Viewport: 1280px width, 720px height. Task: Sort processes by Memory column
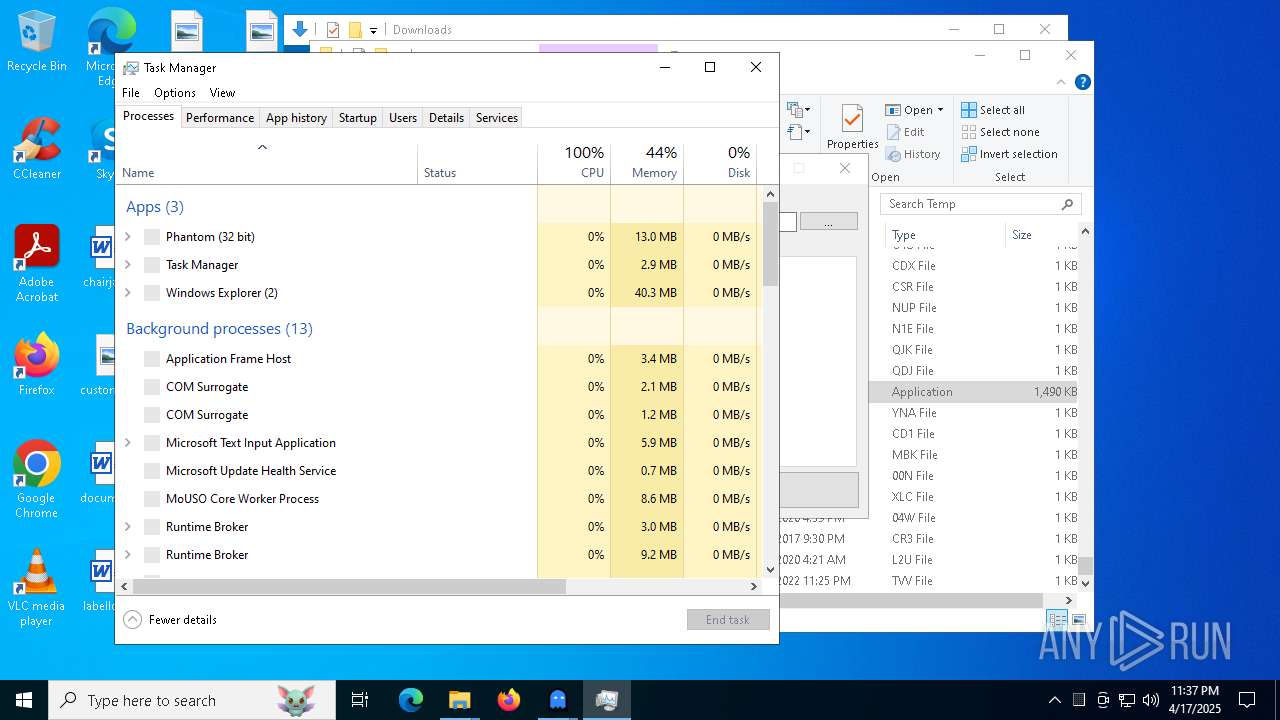point(647,163)
